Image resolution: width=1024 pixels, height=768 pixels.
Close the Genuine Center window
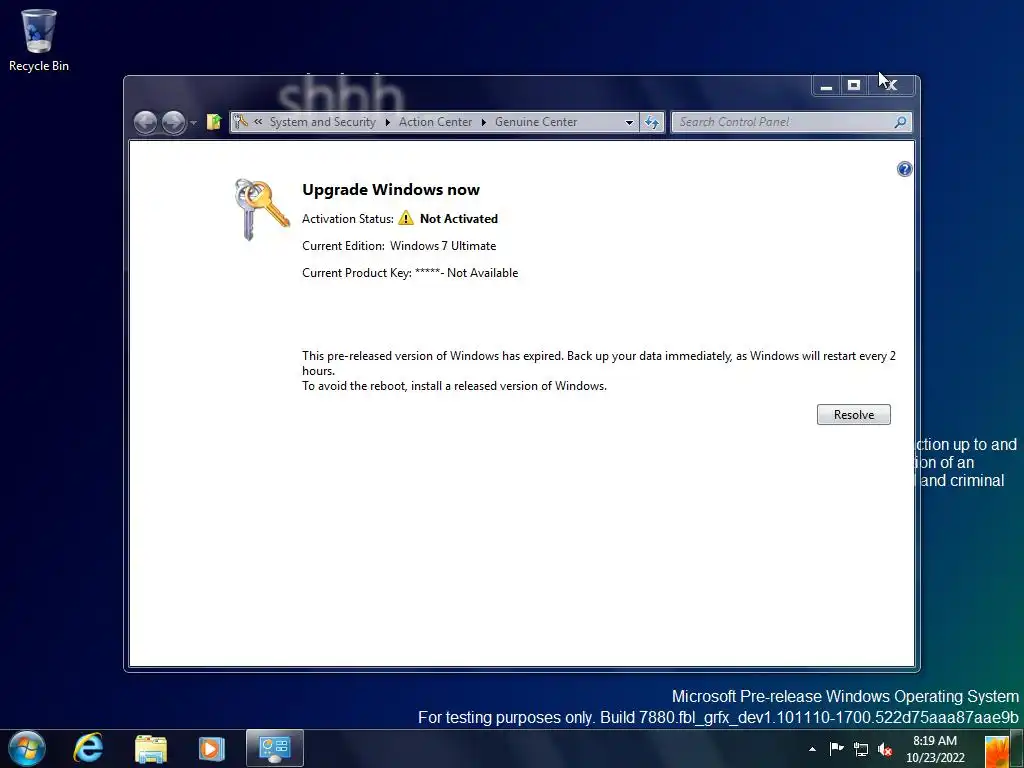pyautogui.click(x=892, y=86)
